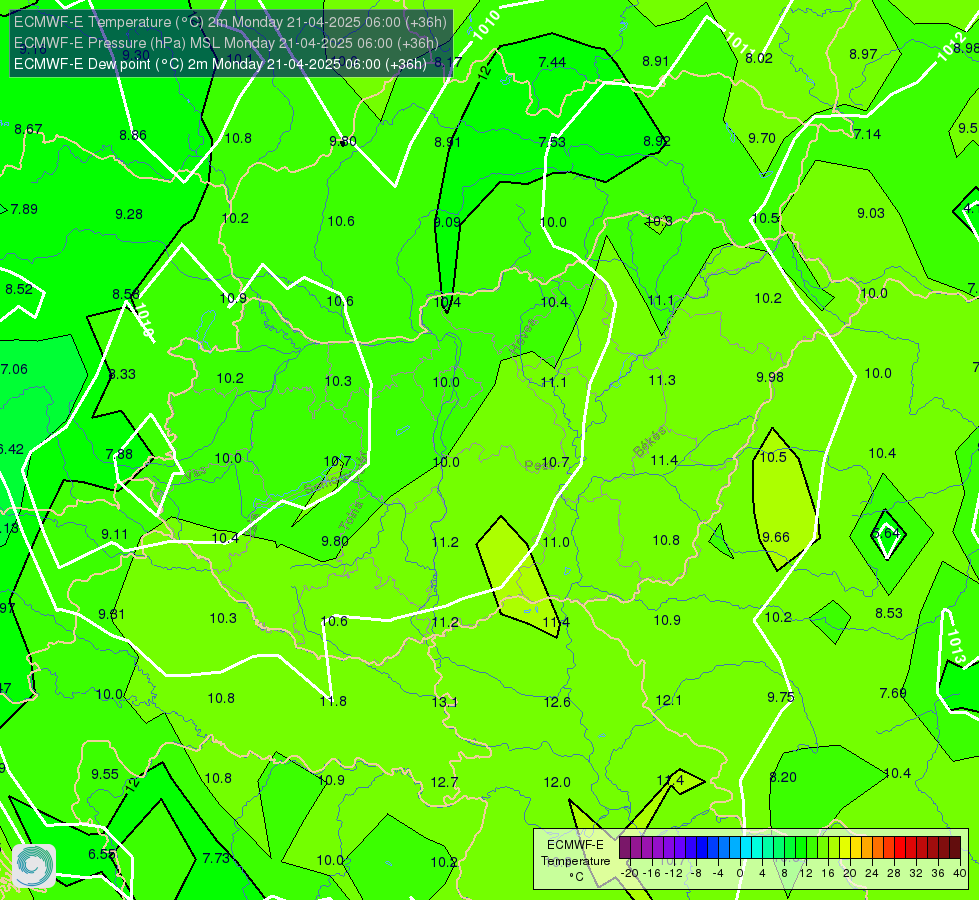Viewport: 979px width, 900px height.
Task: Click the 9.70 temperature value
Action: (x=762, y=138)
